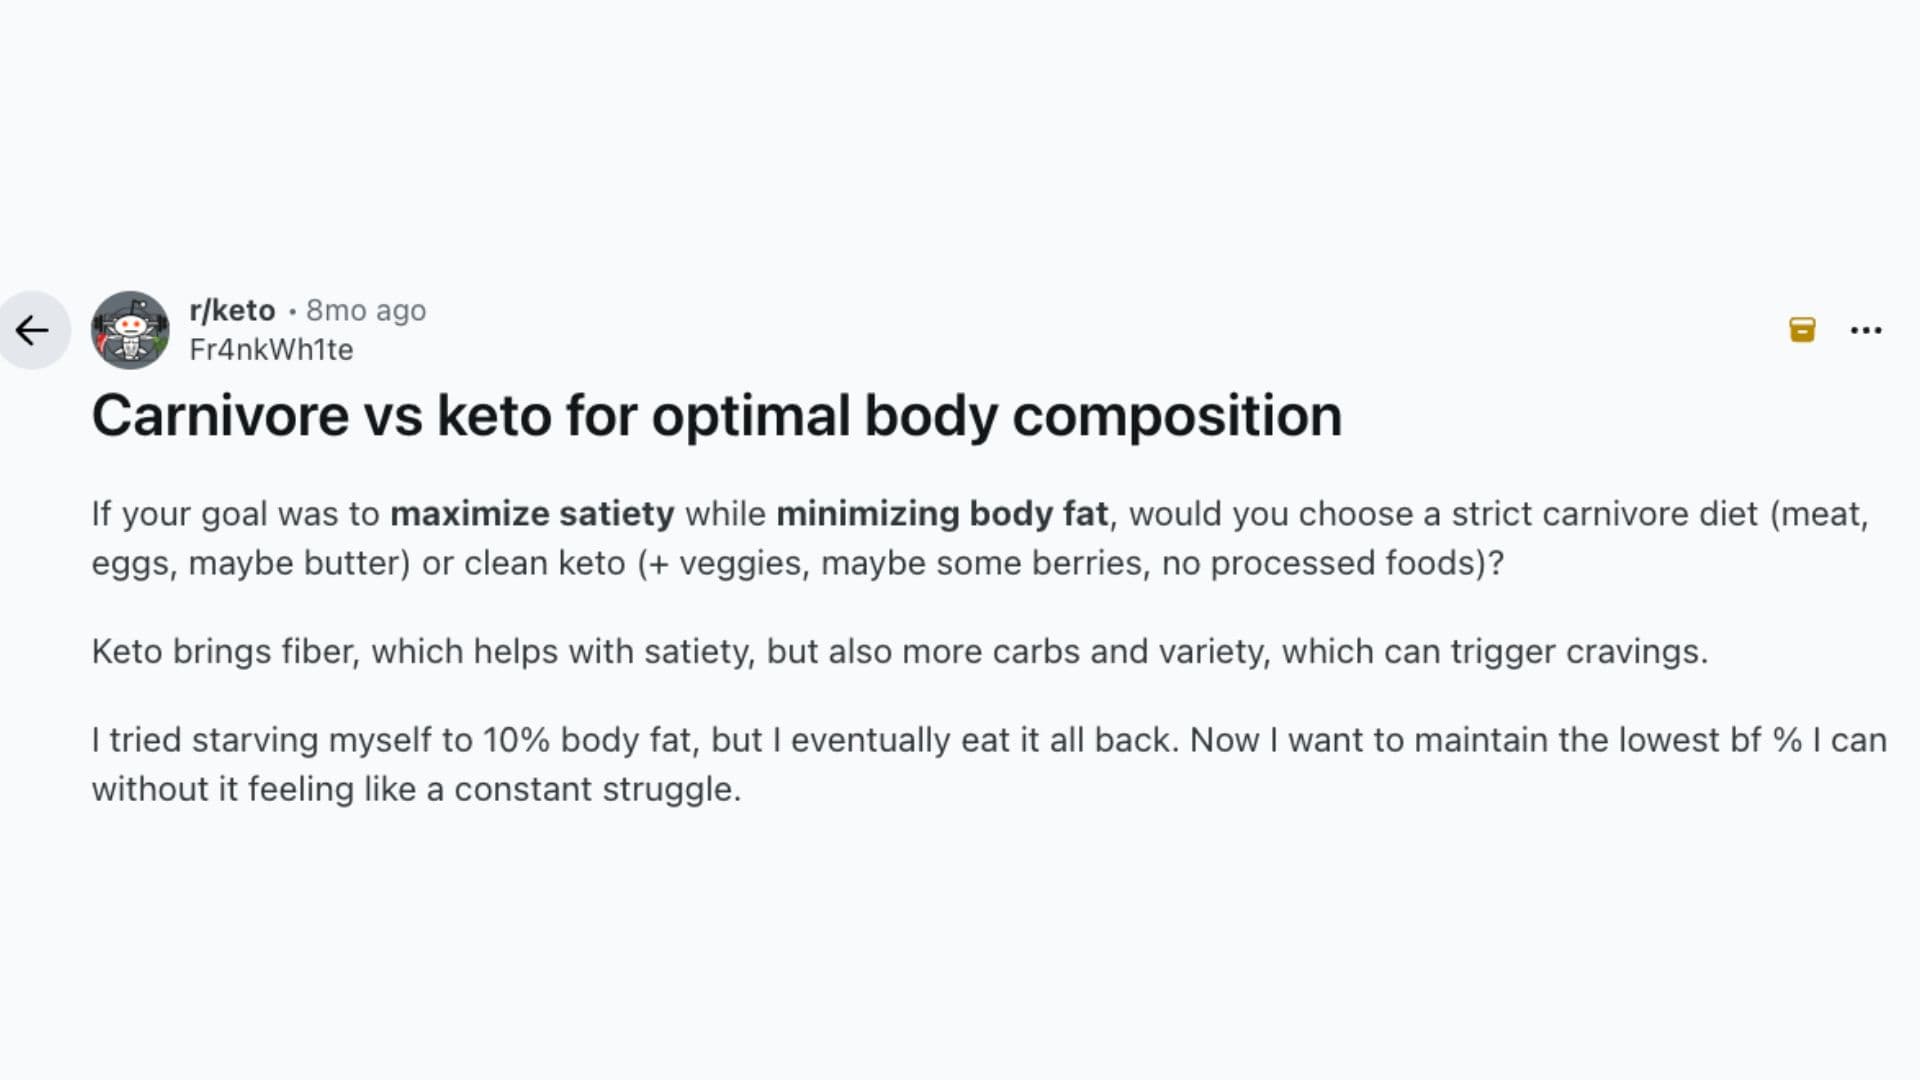Click the username Fr4nkWh1te
The image size is (1920, 1080).
click(x=272, y=349)
